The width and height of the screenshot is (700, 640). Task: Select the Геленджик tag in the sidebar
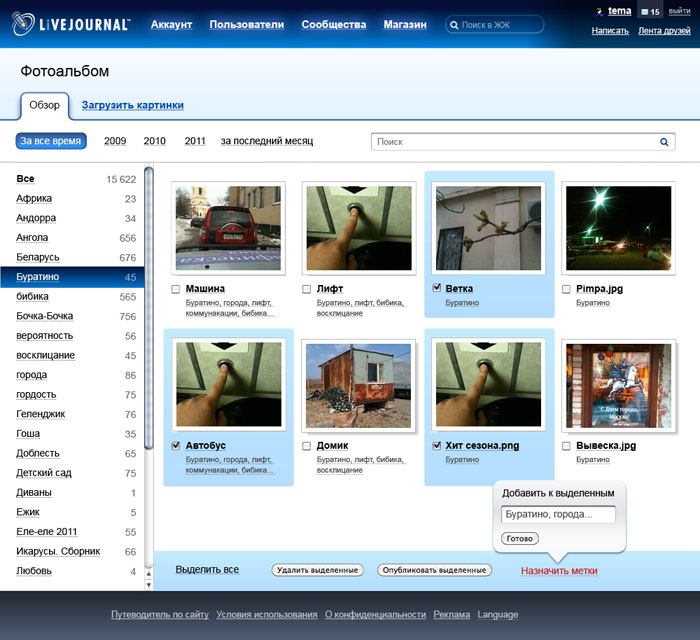(x=40, y=414)
